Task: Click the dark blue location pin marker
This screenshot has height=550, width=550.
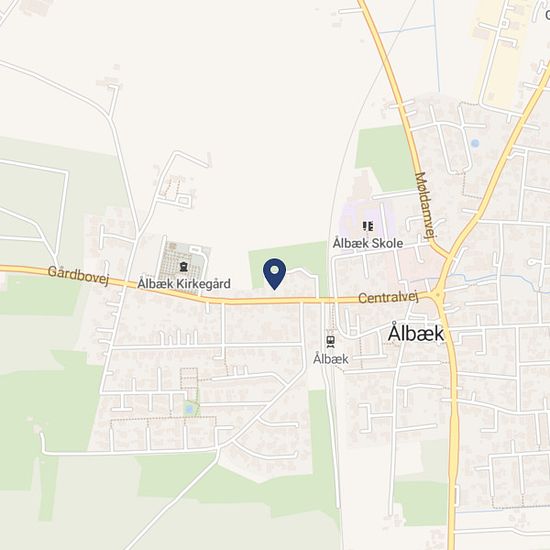Action: click(x=275, y=274)
